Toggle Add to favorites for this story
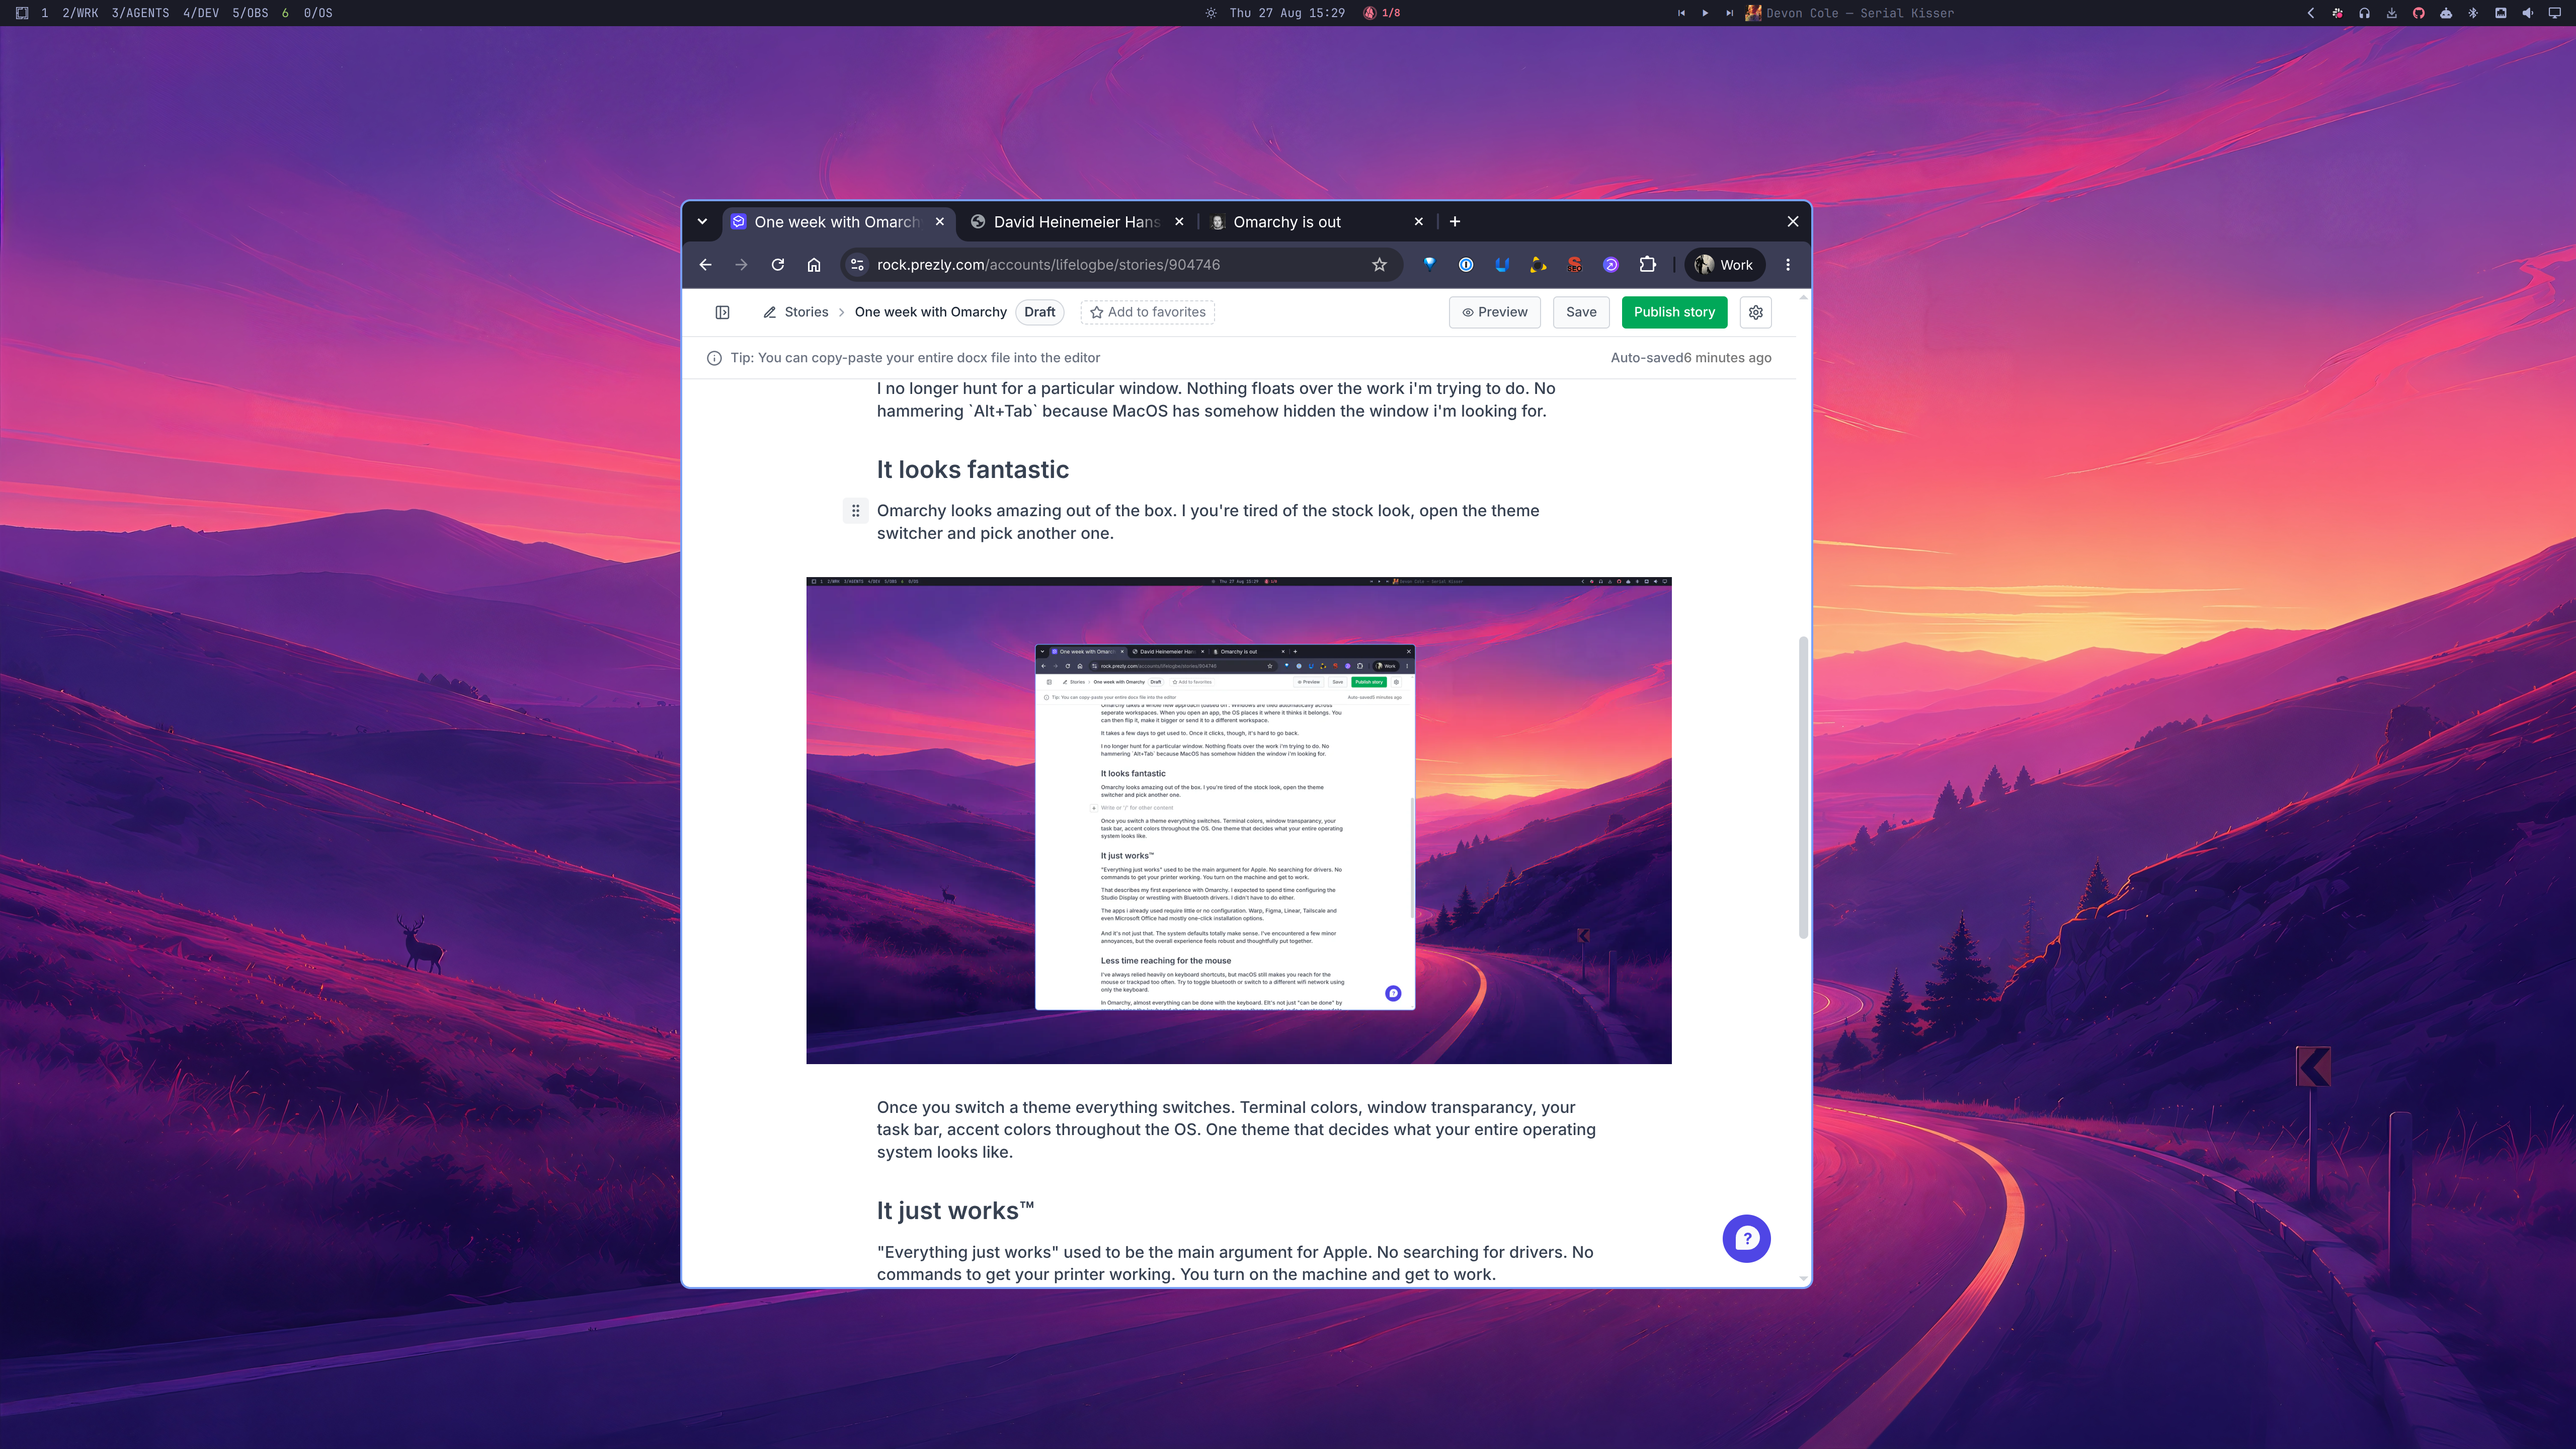 [1147, 312]
